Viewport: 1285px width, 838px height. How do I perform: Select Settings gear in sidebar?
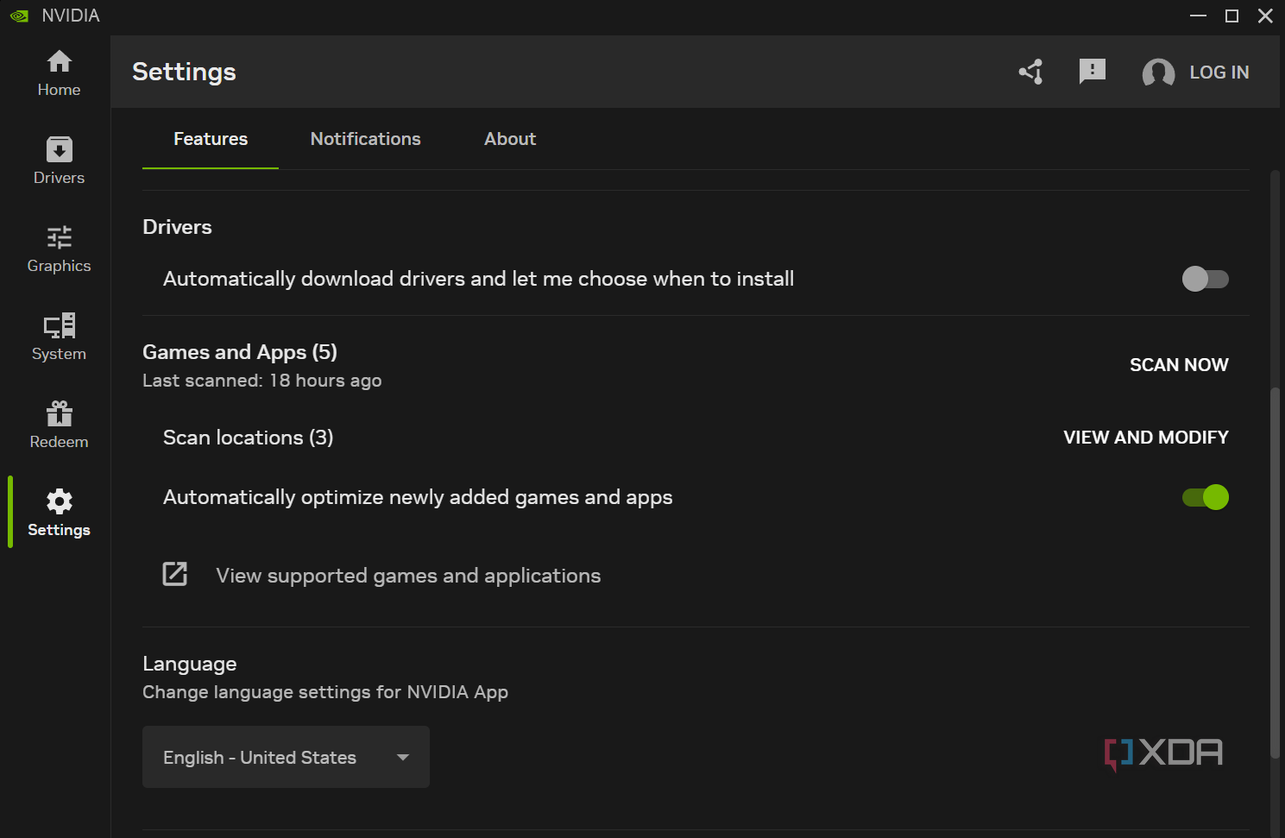59,514
